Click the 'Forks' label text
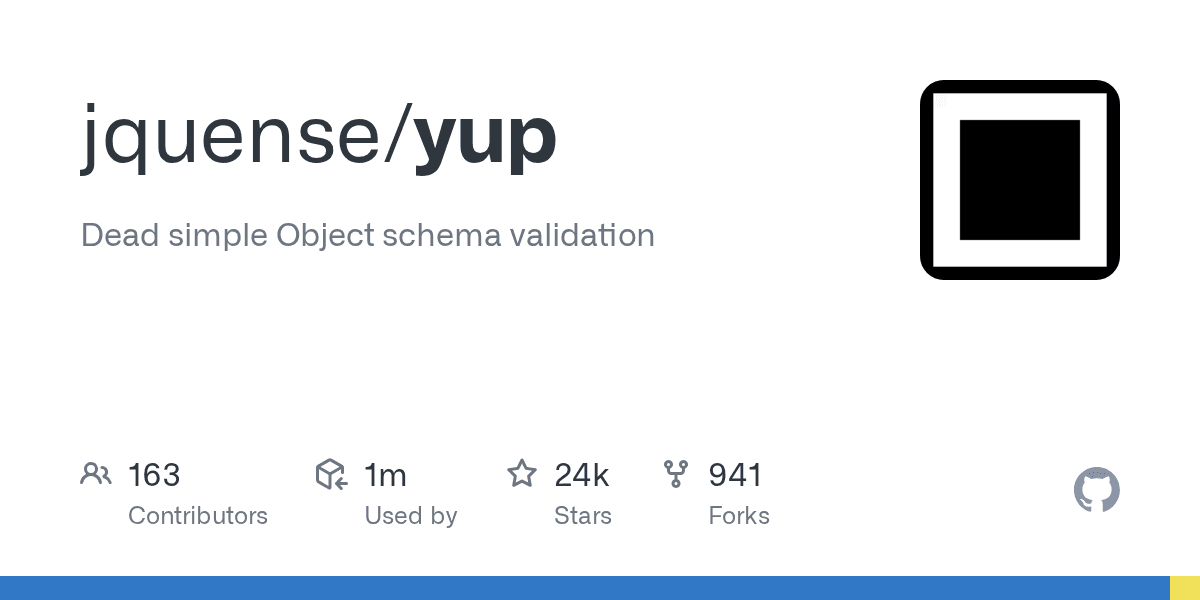Viewport: 1200px width, 600px height. [739, 516]
